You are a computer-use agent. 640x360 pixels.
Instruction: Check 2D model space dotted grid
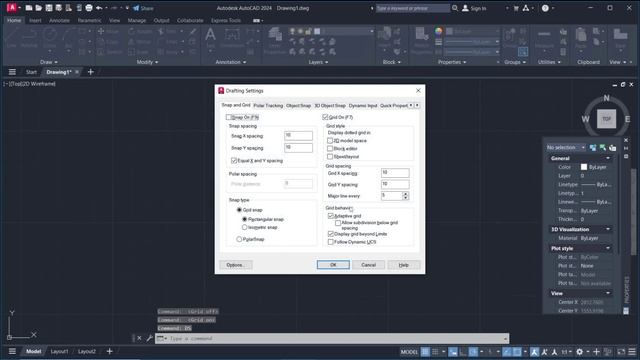click(x=330, y=140)
